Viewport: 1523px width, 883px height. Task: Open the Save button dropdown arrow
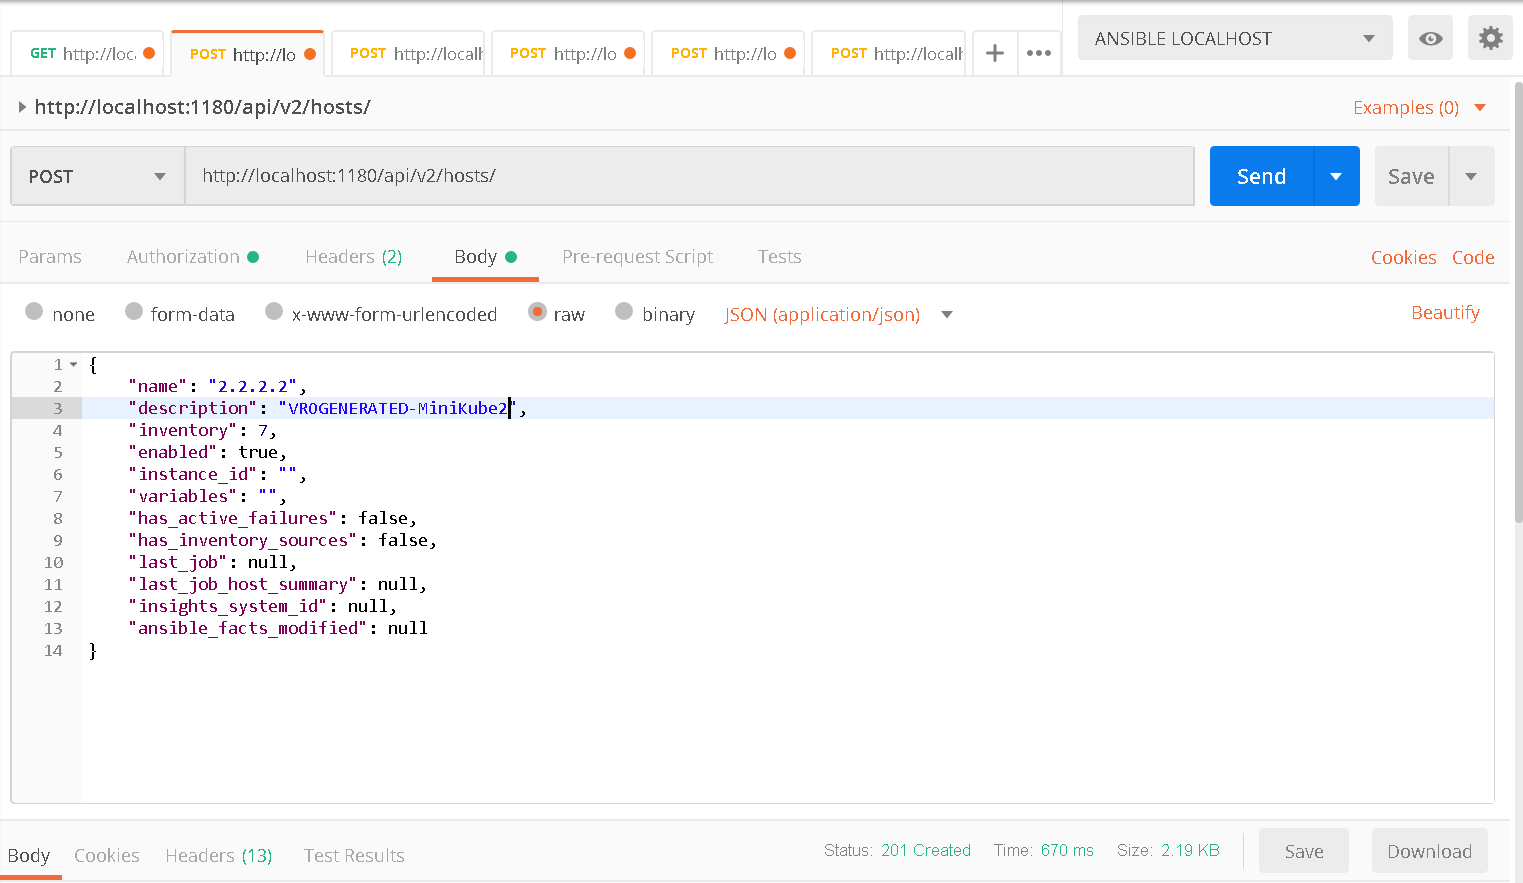click(1471, 176)
